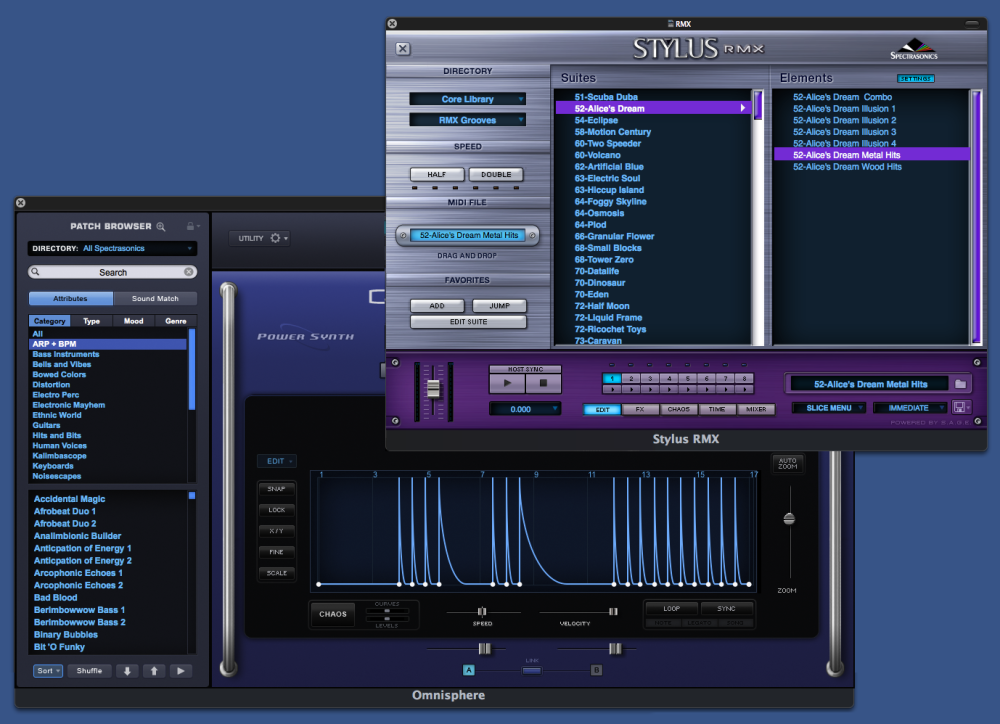Toggle SNAP in envelope editor
Viewport: 1000px width, 724px height.
(x=276, y=489)
